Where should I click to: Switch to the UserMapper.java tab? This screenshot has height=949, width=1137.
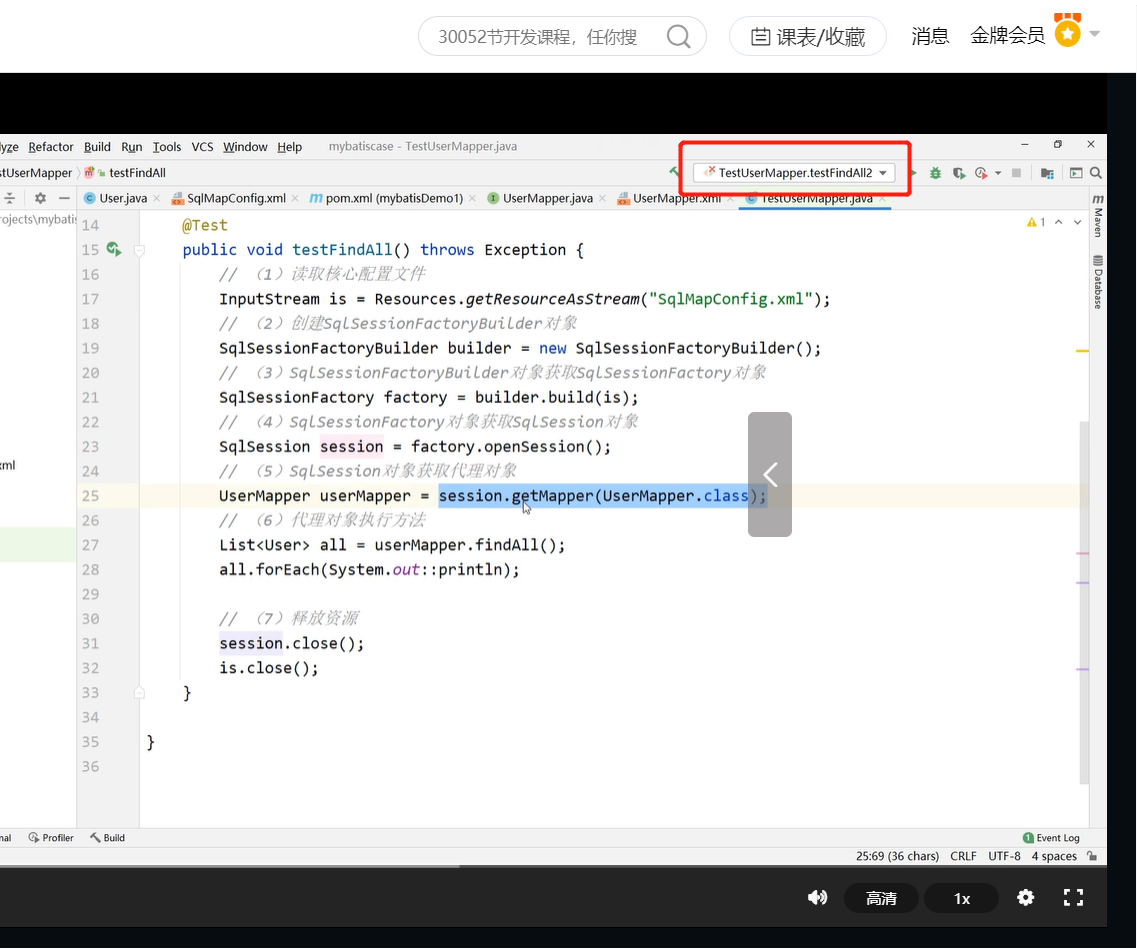point(547,198)
